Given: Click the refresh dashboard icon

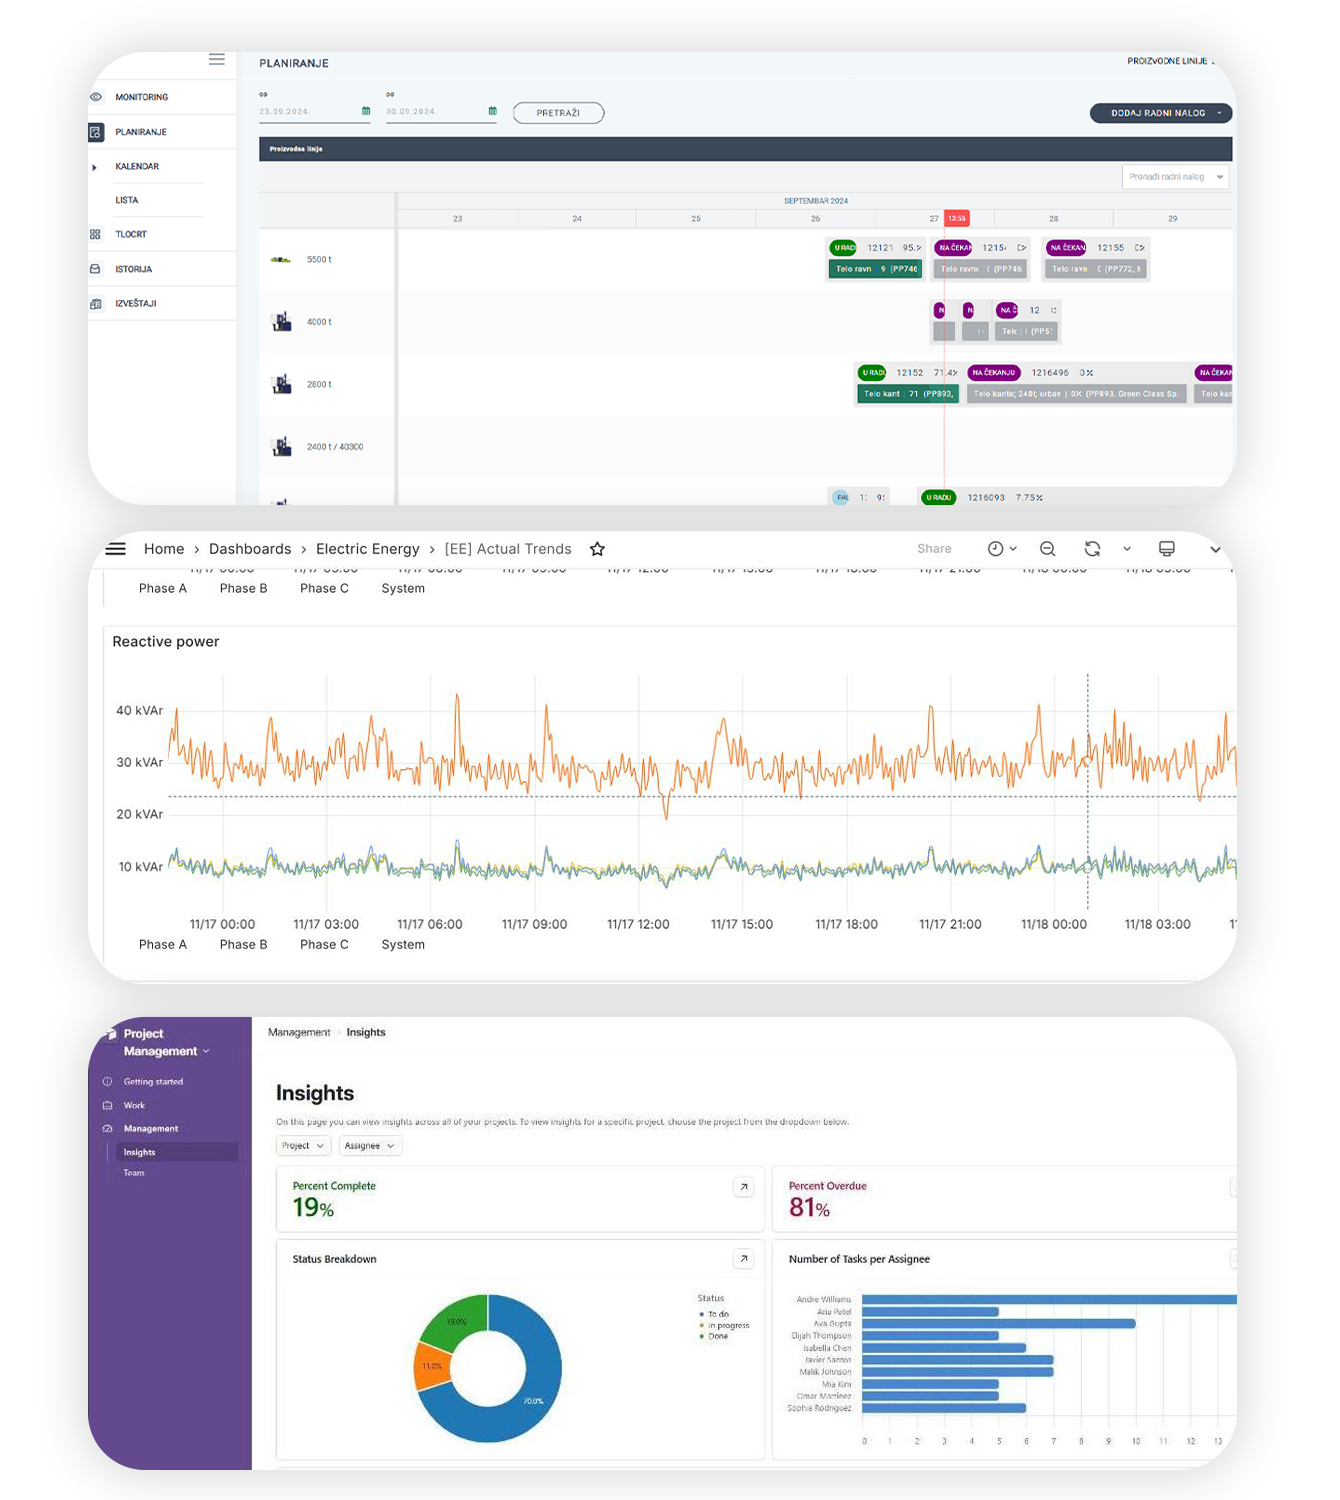Looking at the screenshot, I should [1092, 549].
